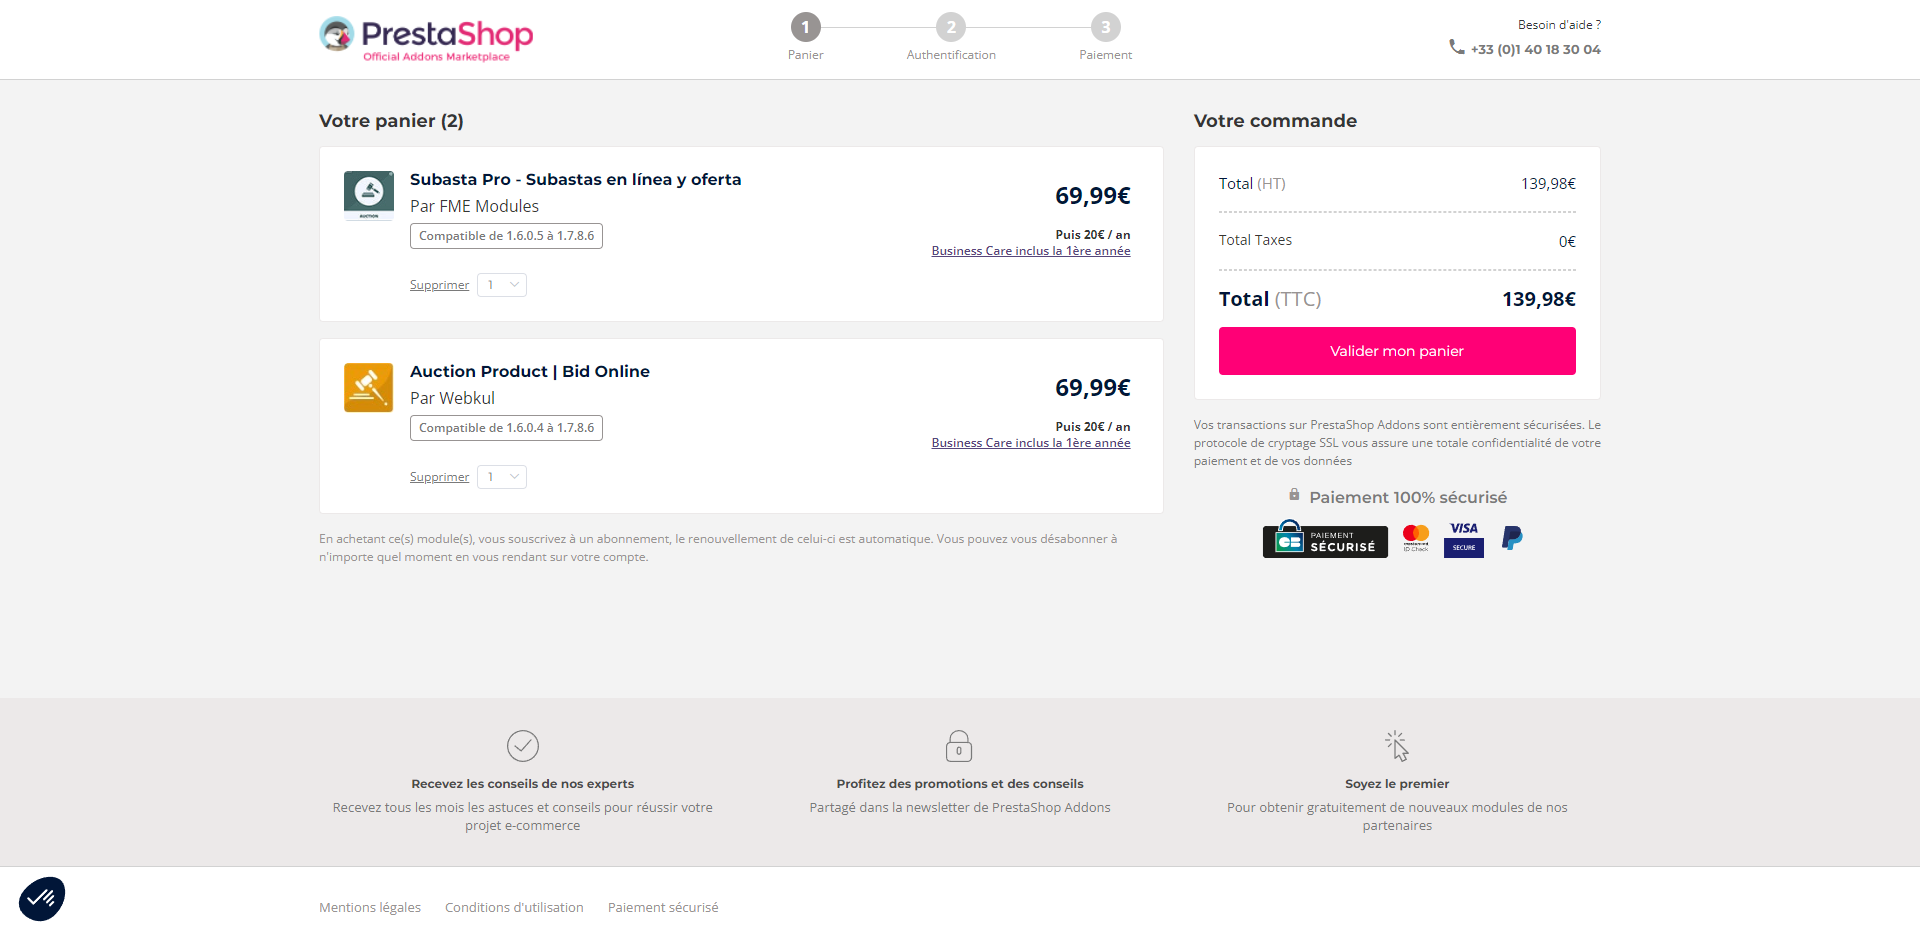
Task: Open the quantity dropdown for Auction Product
Action: point(502,477)
